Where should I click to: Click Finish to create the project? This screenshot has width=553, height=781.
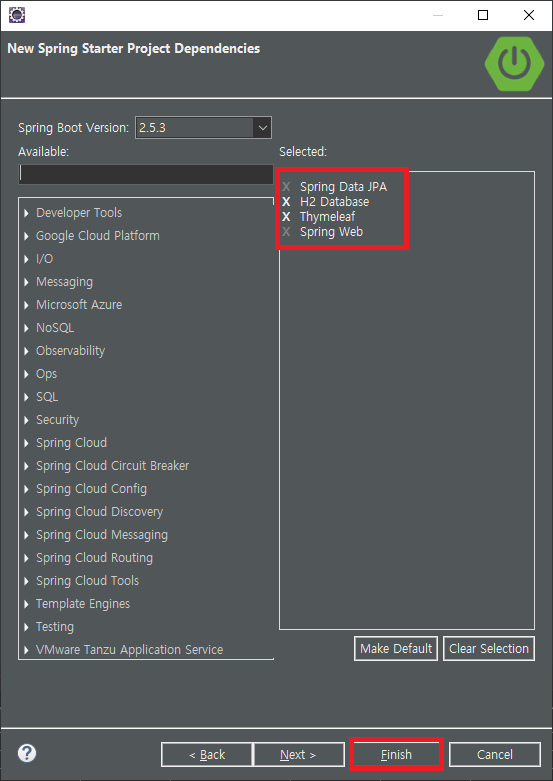[396, 755]
